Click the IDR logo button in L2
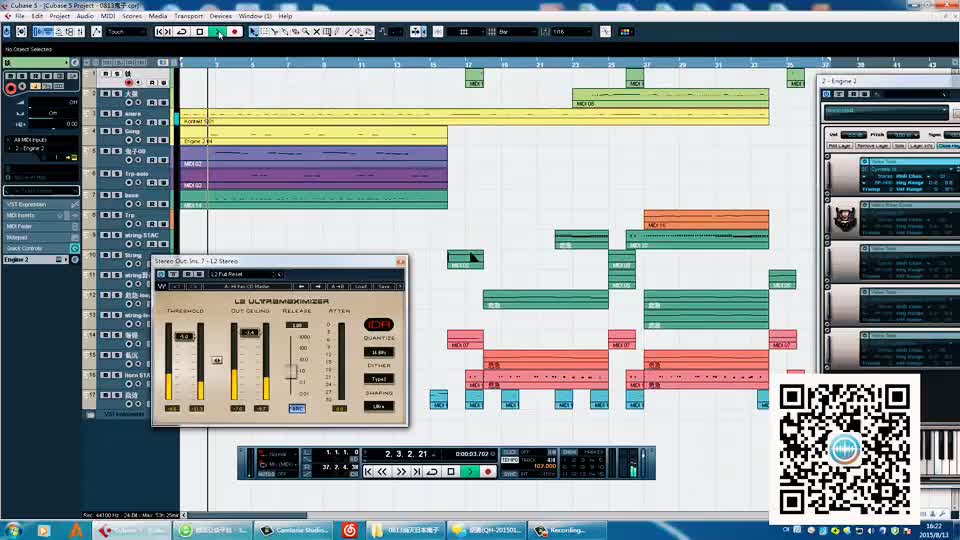Viewport: 960px width, 540px height. 379,324
